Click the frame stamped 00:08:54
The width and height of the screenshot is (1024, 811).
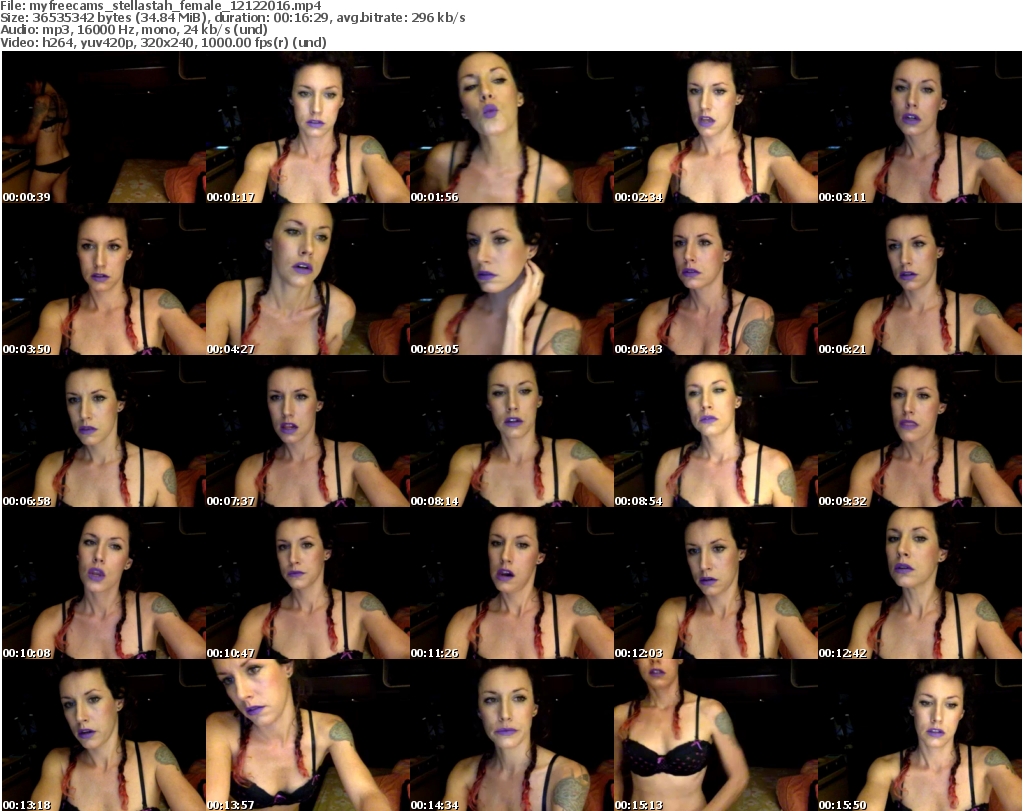click(715, 432)
